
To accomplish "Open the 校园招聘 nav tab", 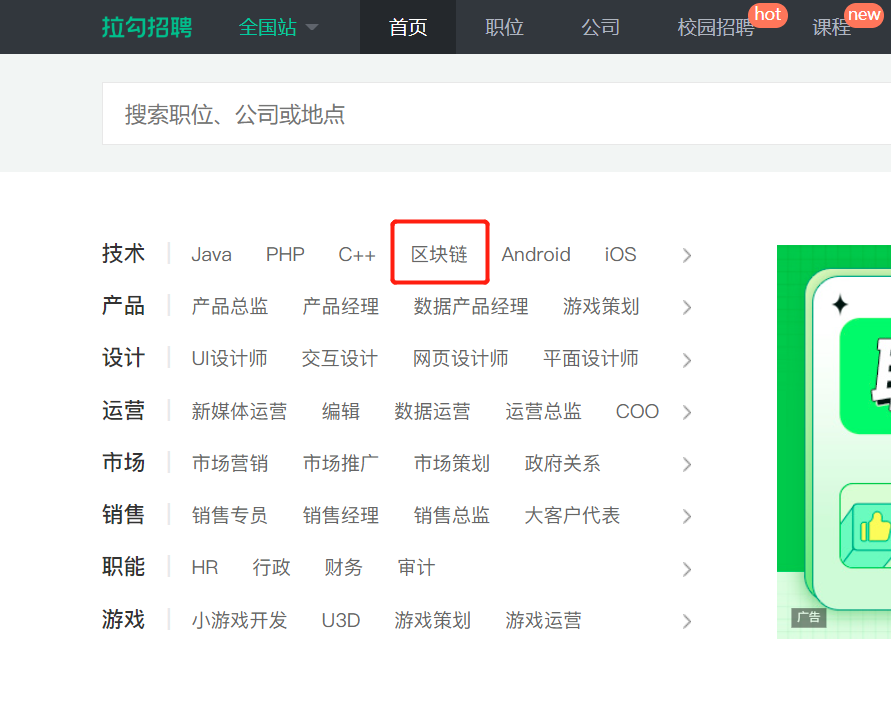I will [x=715, y=27].
